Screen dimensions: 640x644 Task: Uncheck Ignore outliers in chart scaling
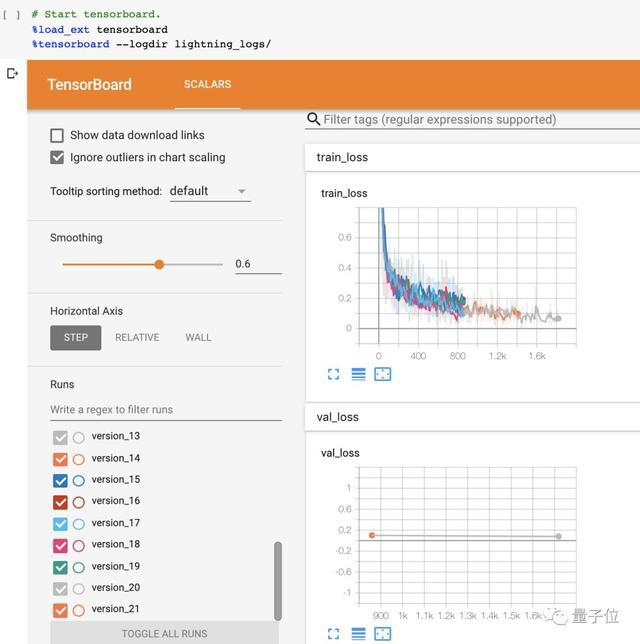click(58, 157)
